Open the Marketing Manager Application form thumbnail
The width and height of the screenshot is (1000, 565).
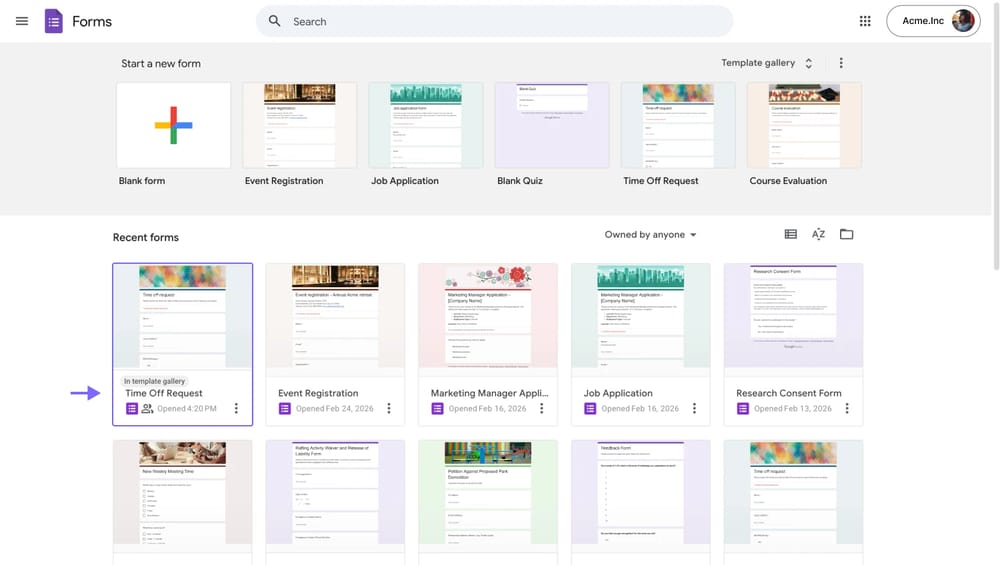488,316
